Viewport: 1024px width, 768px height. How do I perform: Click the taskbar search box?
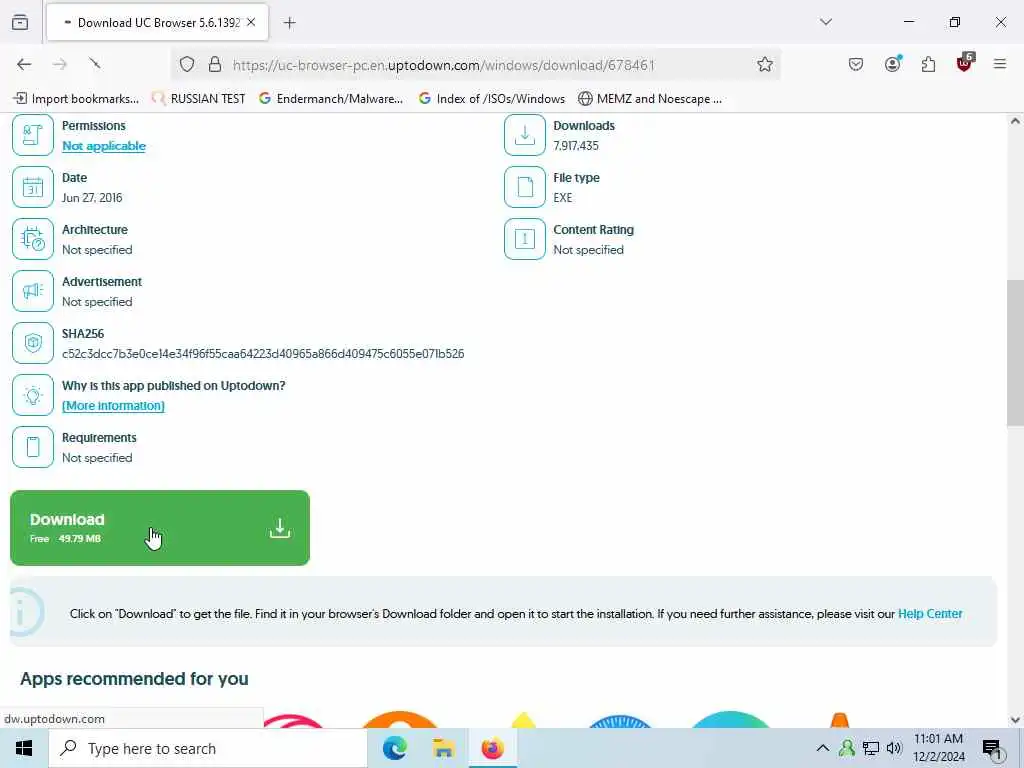208,748
